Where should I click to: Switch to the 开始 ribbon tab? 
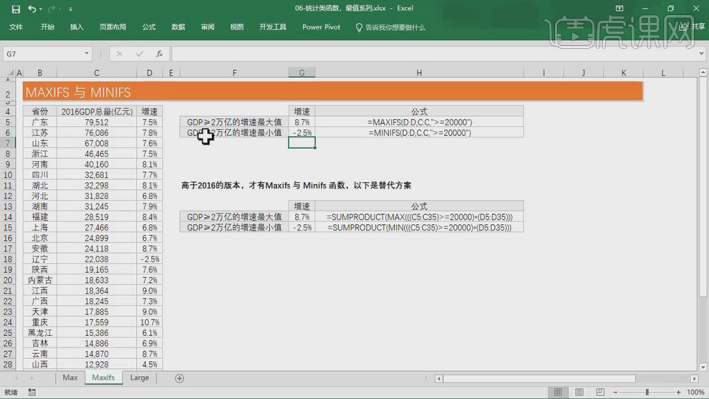point(47,27)
